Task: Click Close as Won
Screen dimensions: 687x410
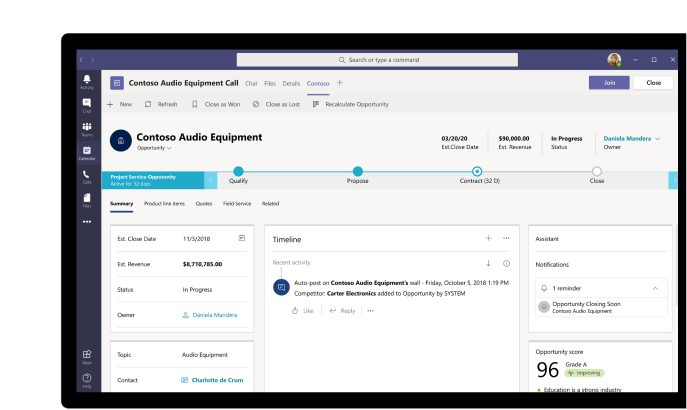Action: coord(216,104)
